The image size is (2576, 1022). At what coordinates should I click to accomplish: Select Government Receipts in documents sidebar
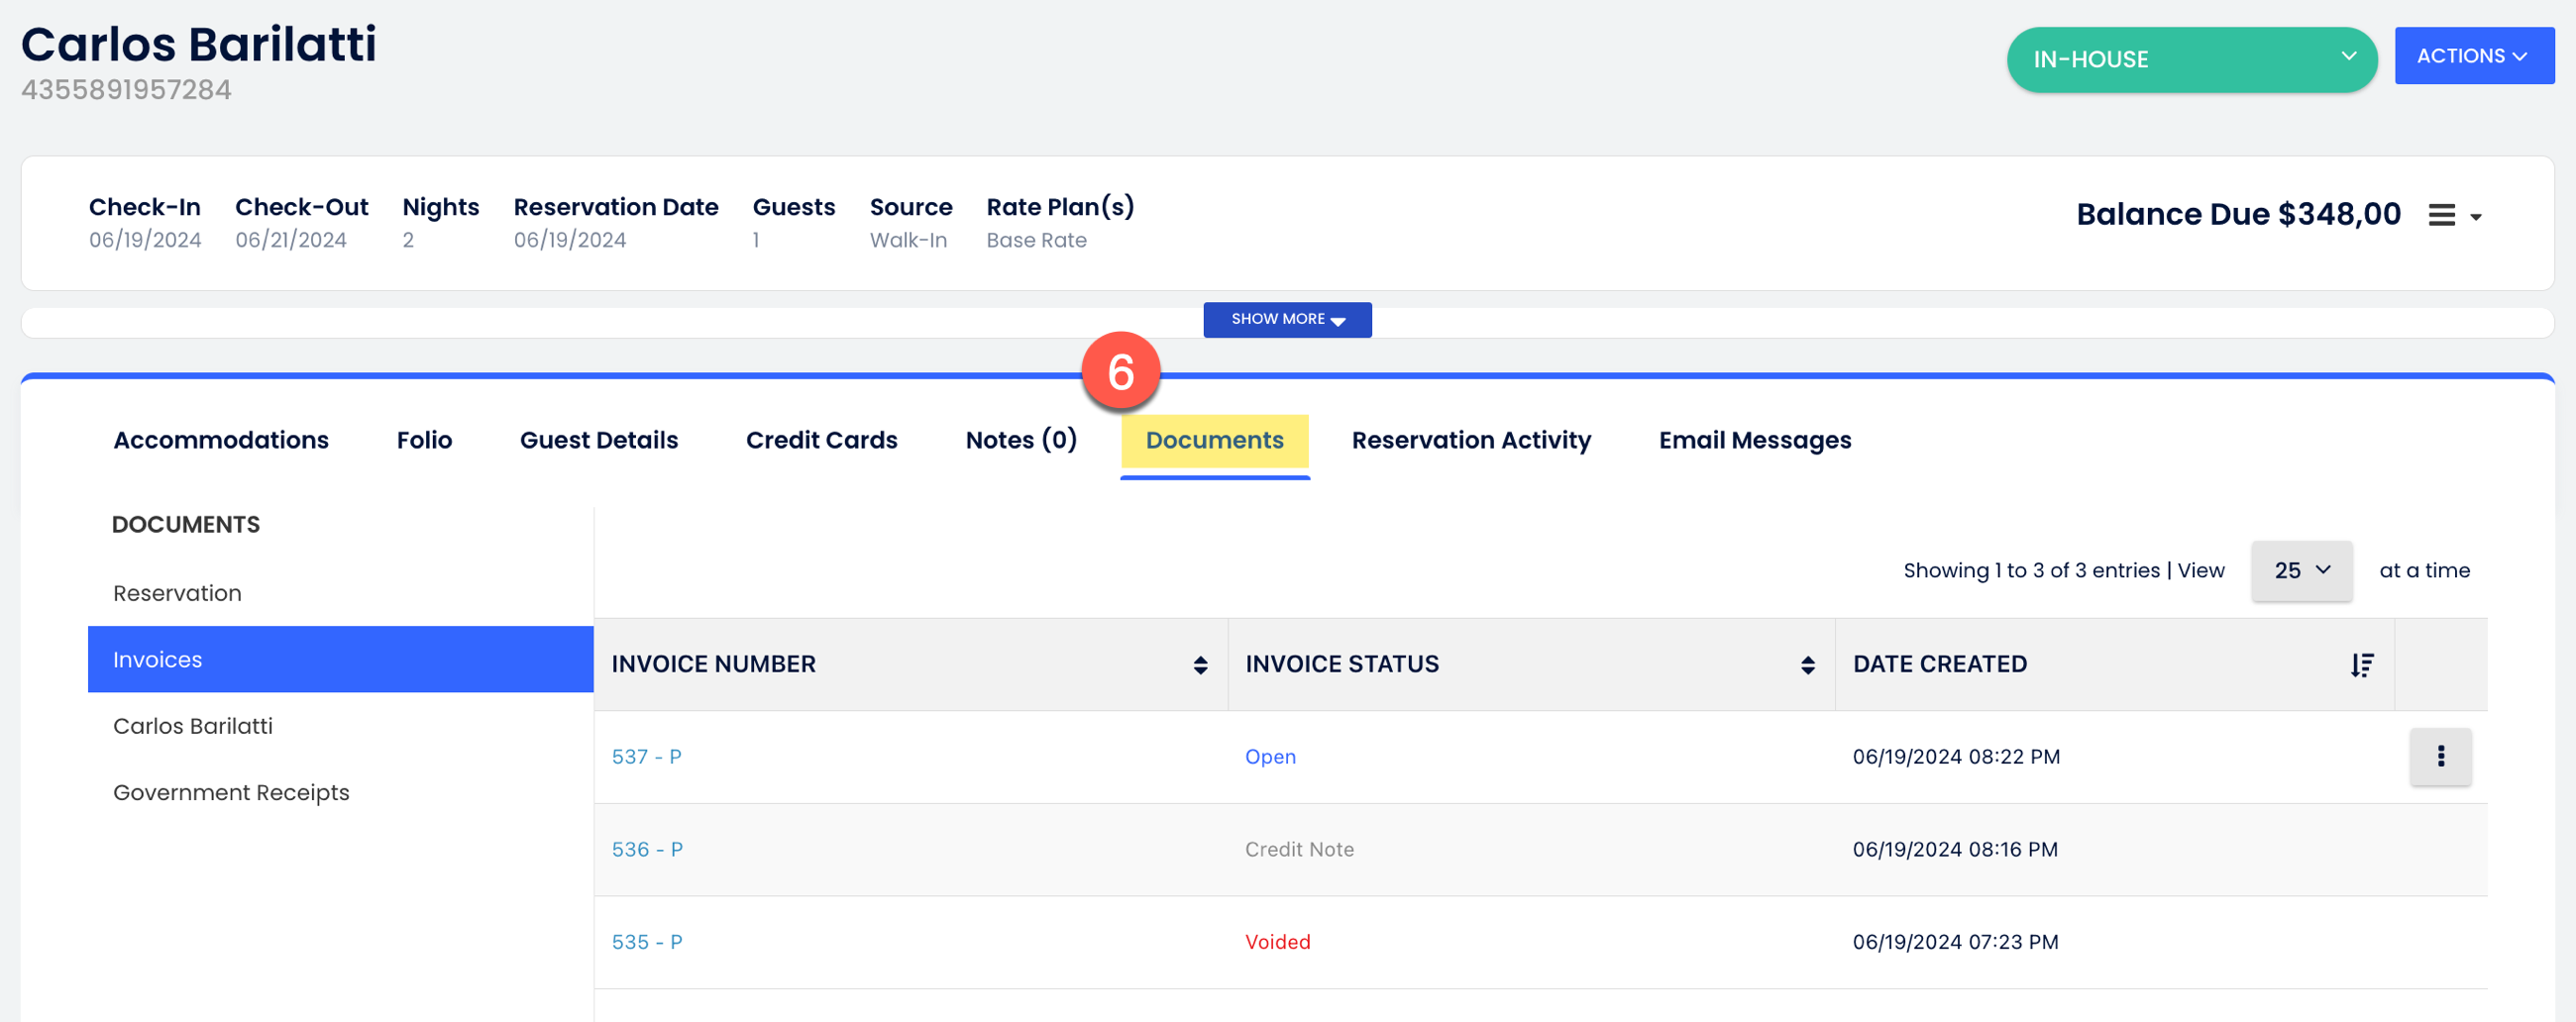click(x=231, y=792)
